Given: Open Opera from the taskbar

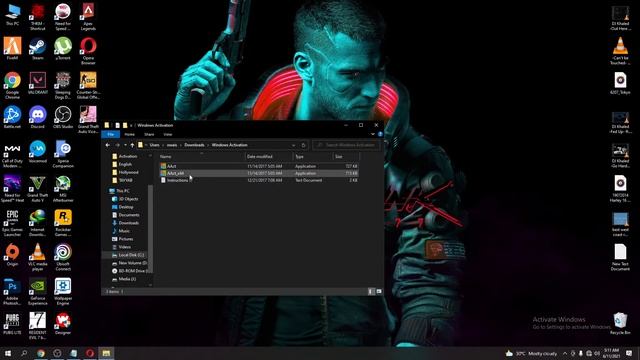Looking at the screenshot, I should click(90, 353).
